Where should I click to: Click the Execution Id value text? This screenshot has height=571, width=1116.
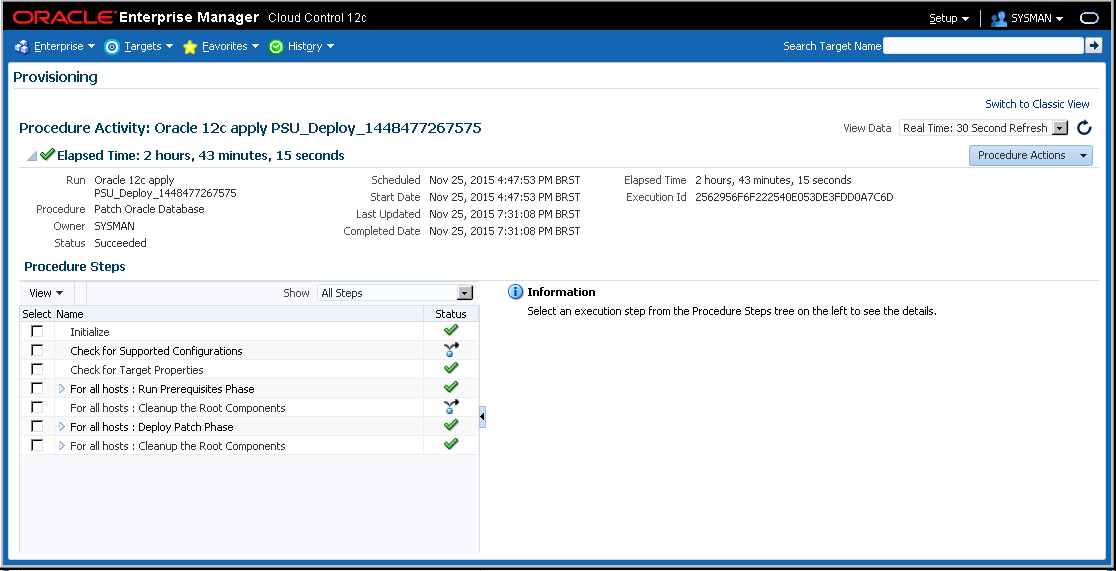click(794, 197)
